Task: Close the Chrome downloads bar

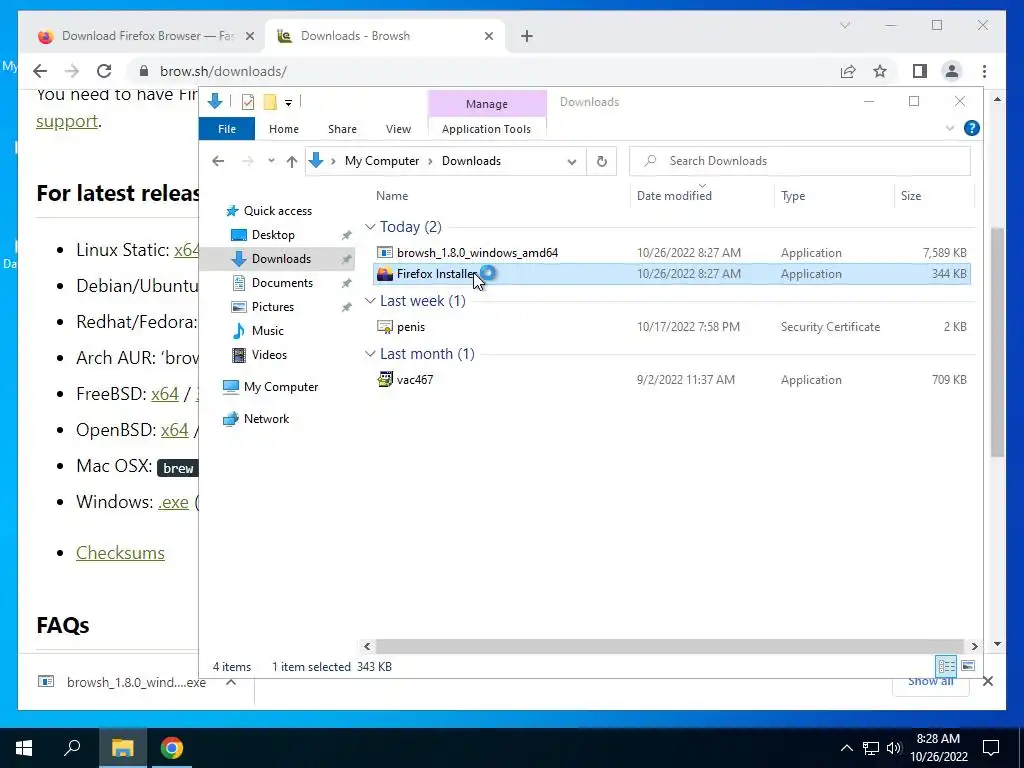Action: (987, 681)
